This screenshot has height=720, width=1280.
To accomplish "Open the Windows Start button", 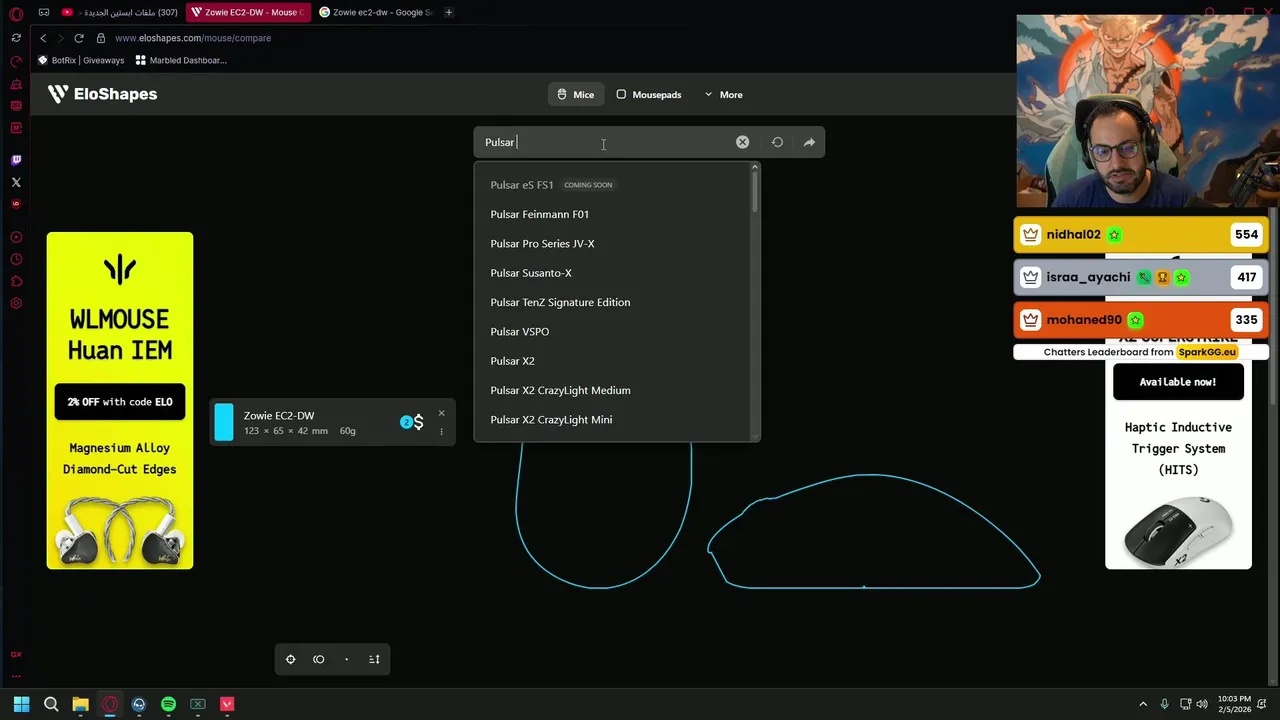I will pyautogui.click(x=21, y=704).
